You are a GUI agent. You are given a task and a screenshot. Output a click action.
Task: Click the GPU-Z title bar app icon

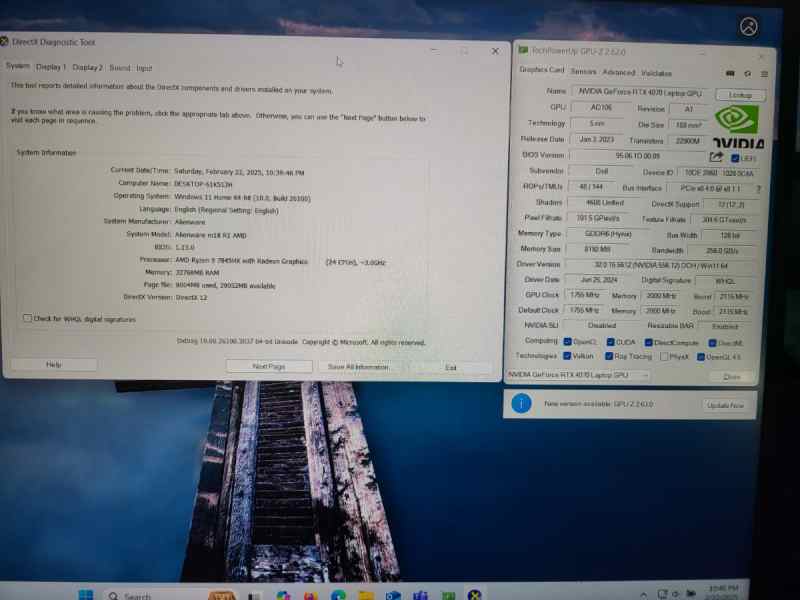point(523,50)
